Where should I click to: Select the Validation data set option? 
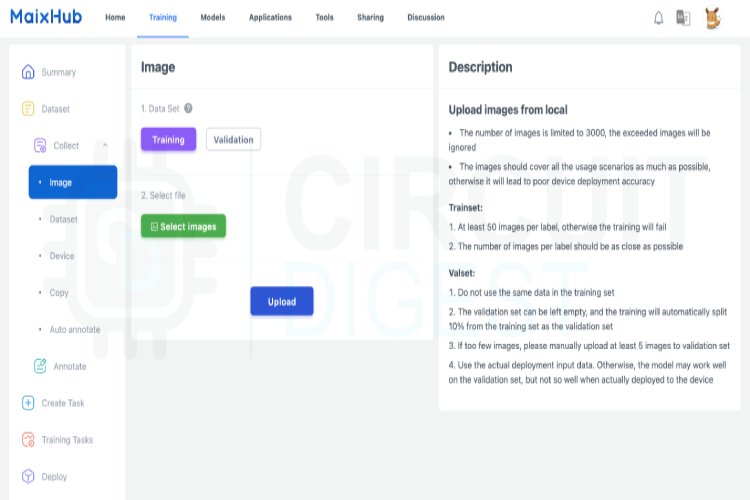tap(233, 139)
